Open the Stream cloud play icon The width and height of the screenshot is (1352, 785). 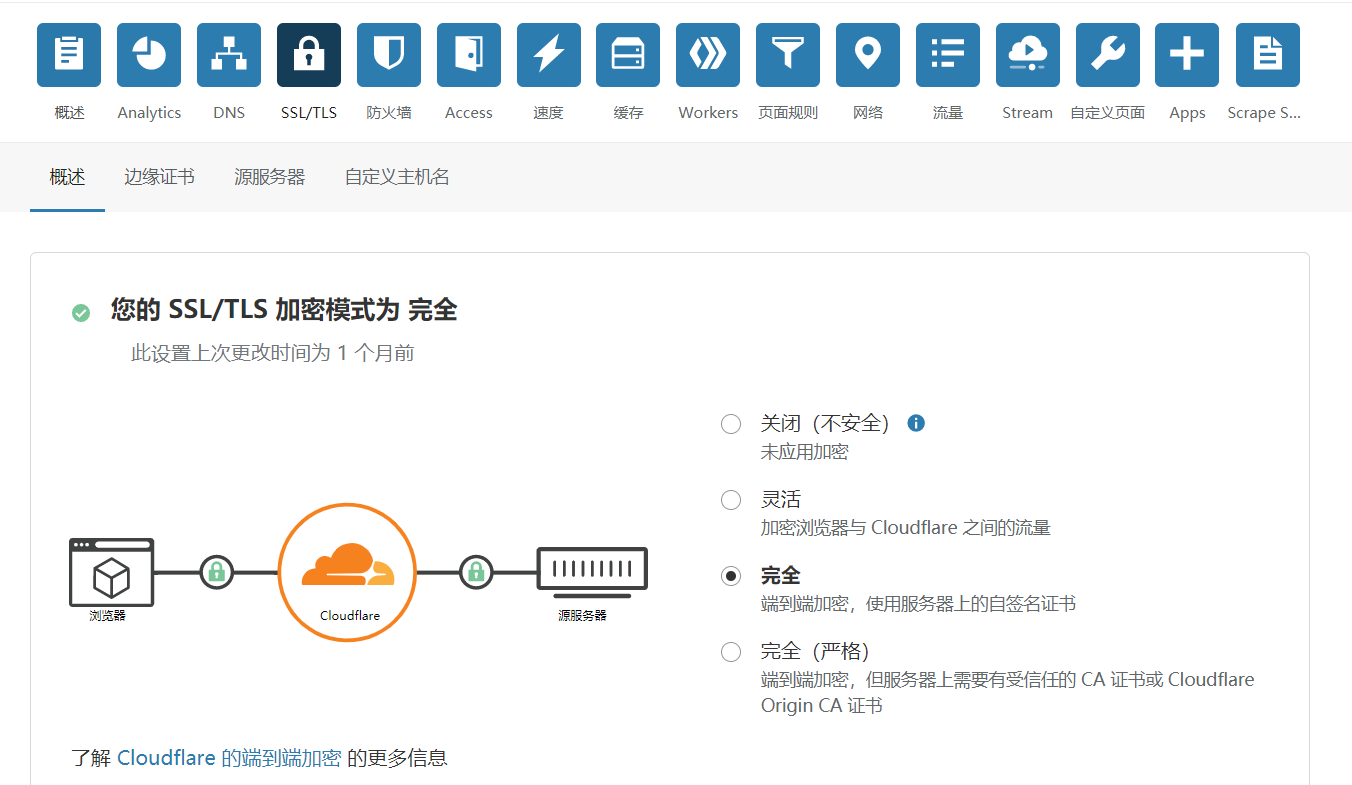(x=1028, y=55)
